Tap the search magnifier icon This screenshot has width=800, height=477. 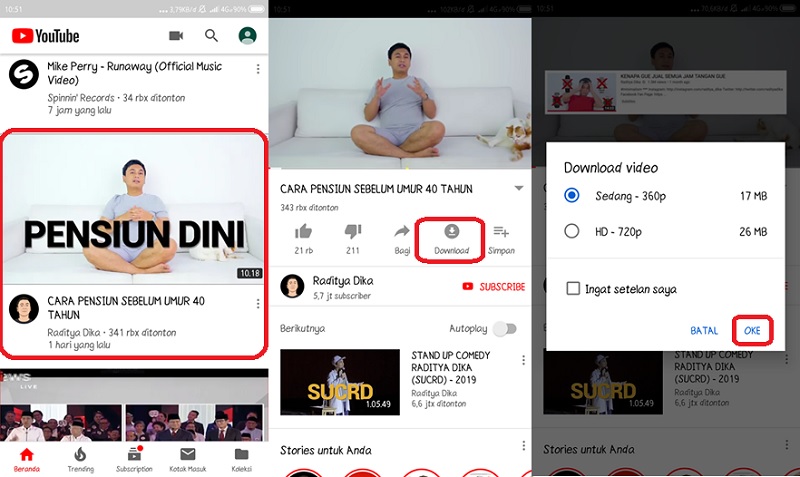[x=211, y=36]
